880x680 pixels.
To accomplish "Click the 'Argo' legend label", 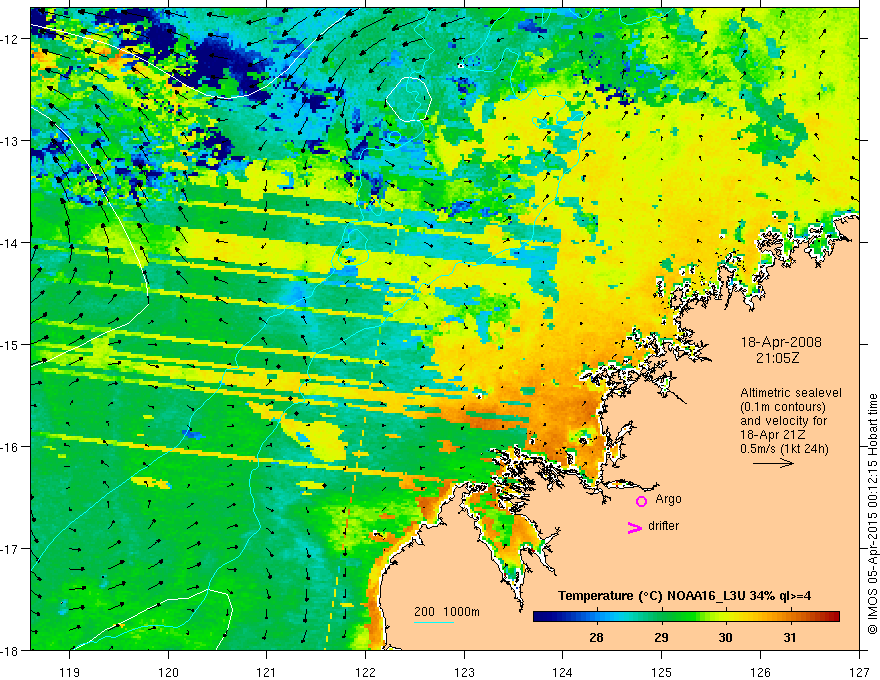I will pos(668,499).
